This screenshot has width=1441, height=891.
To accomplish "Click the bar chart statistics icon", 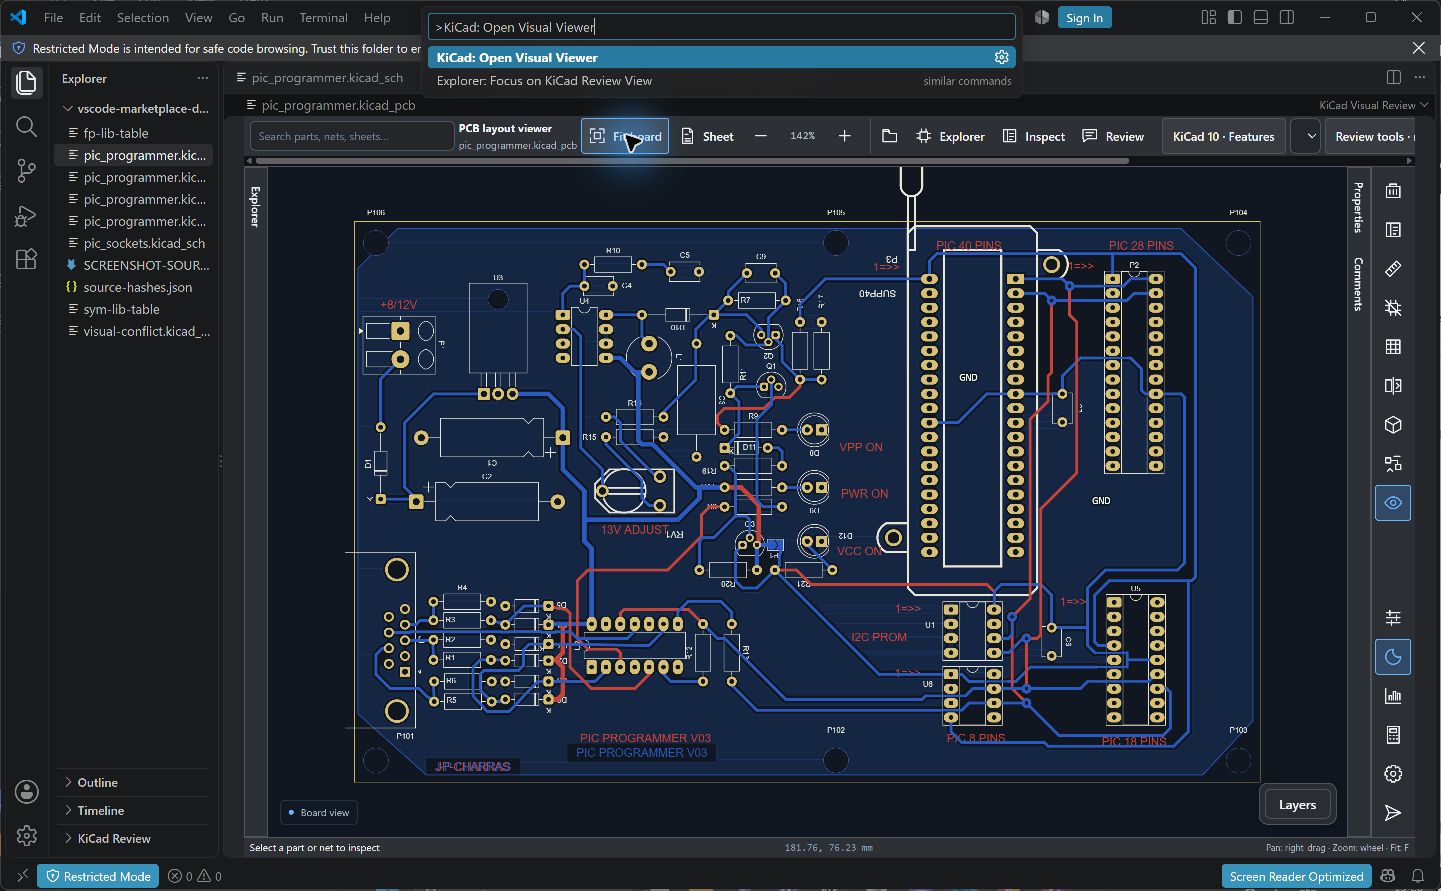I will tap(1393, 696).
